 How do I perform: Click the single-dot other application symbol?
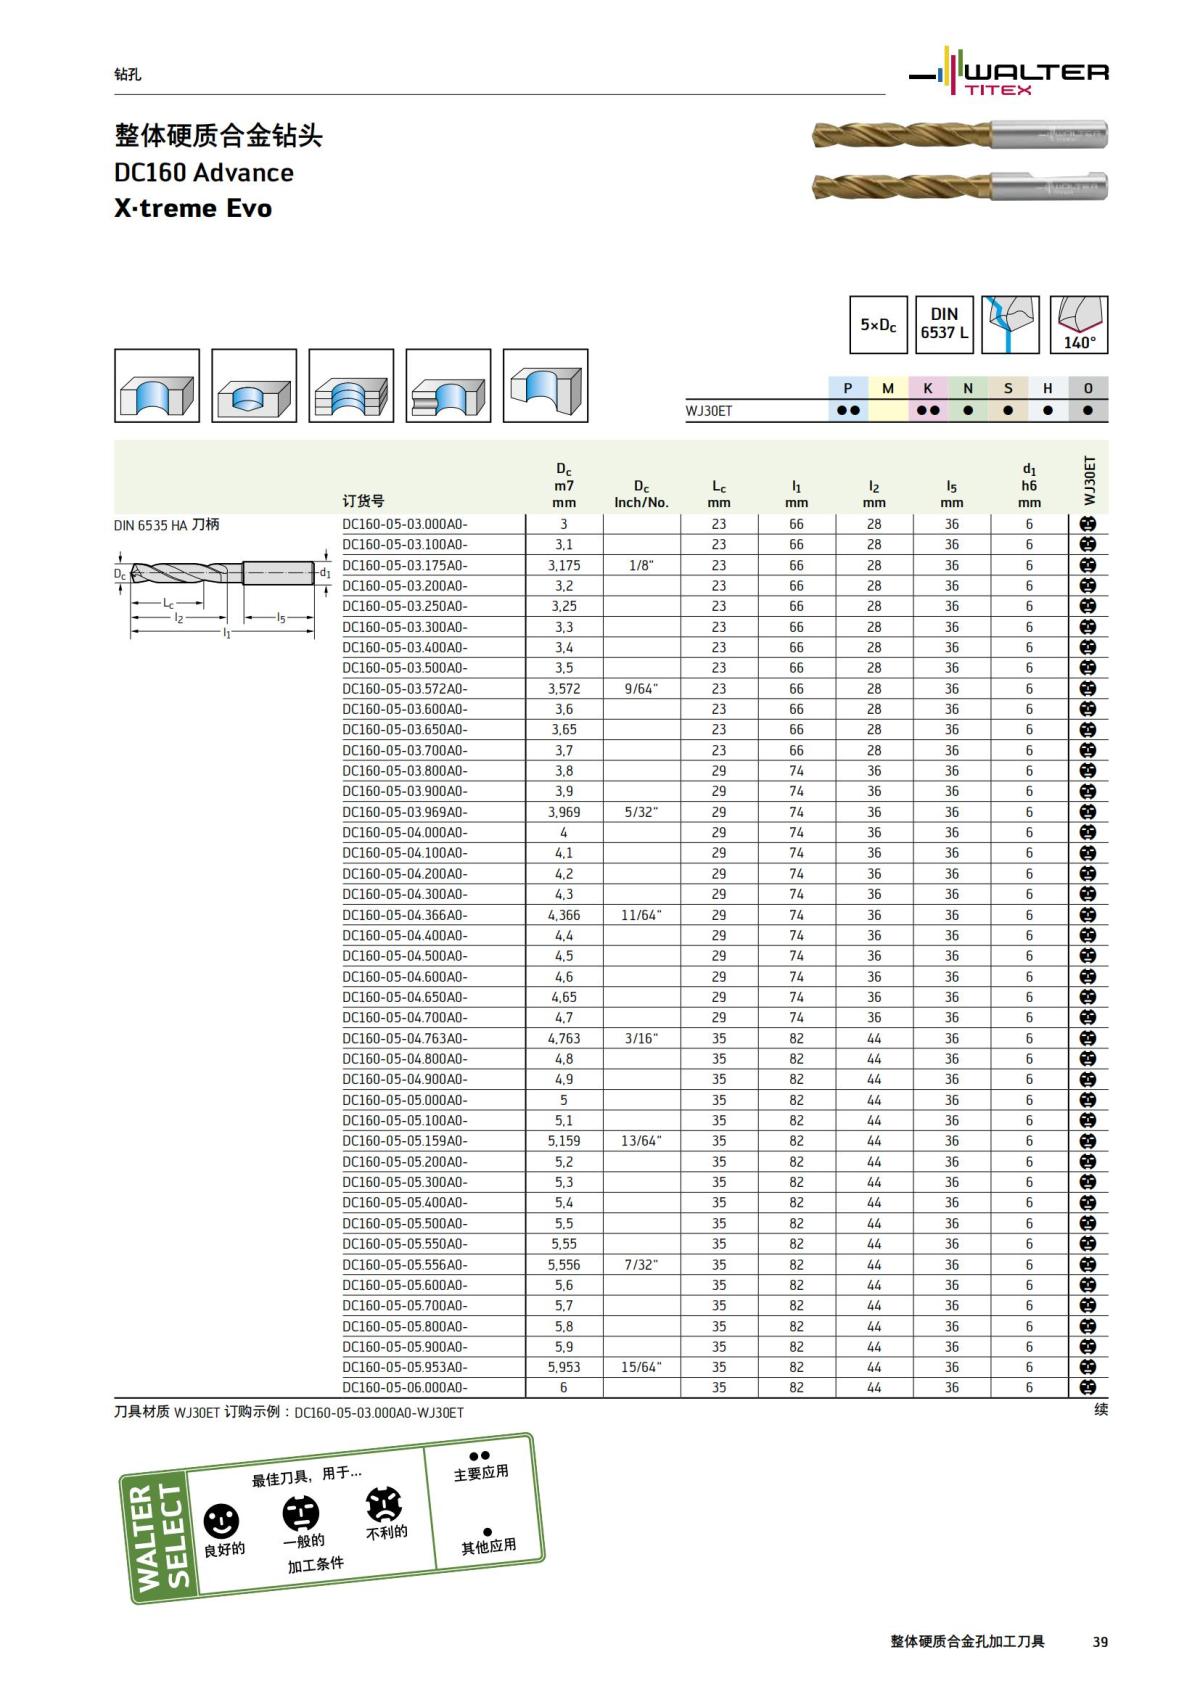tap(487, 1532)
